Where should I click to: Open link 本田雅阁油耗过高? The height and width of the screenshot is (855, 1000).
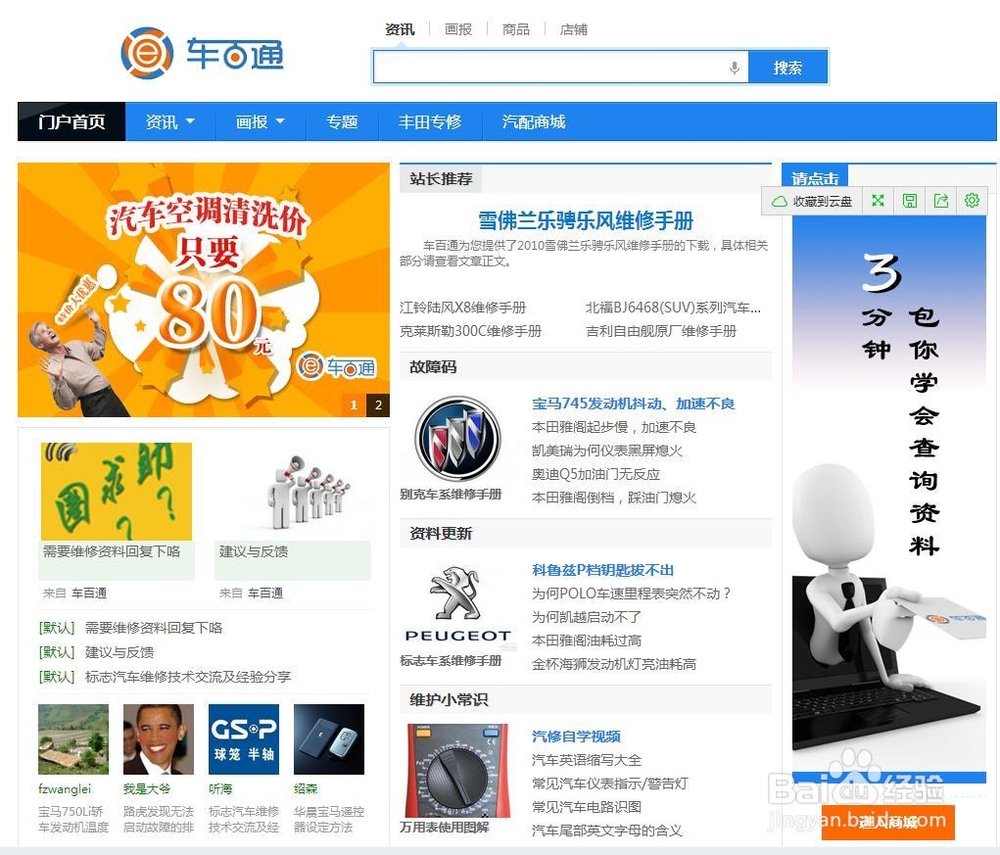pos(587,641)
